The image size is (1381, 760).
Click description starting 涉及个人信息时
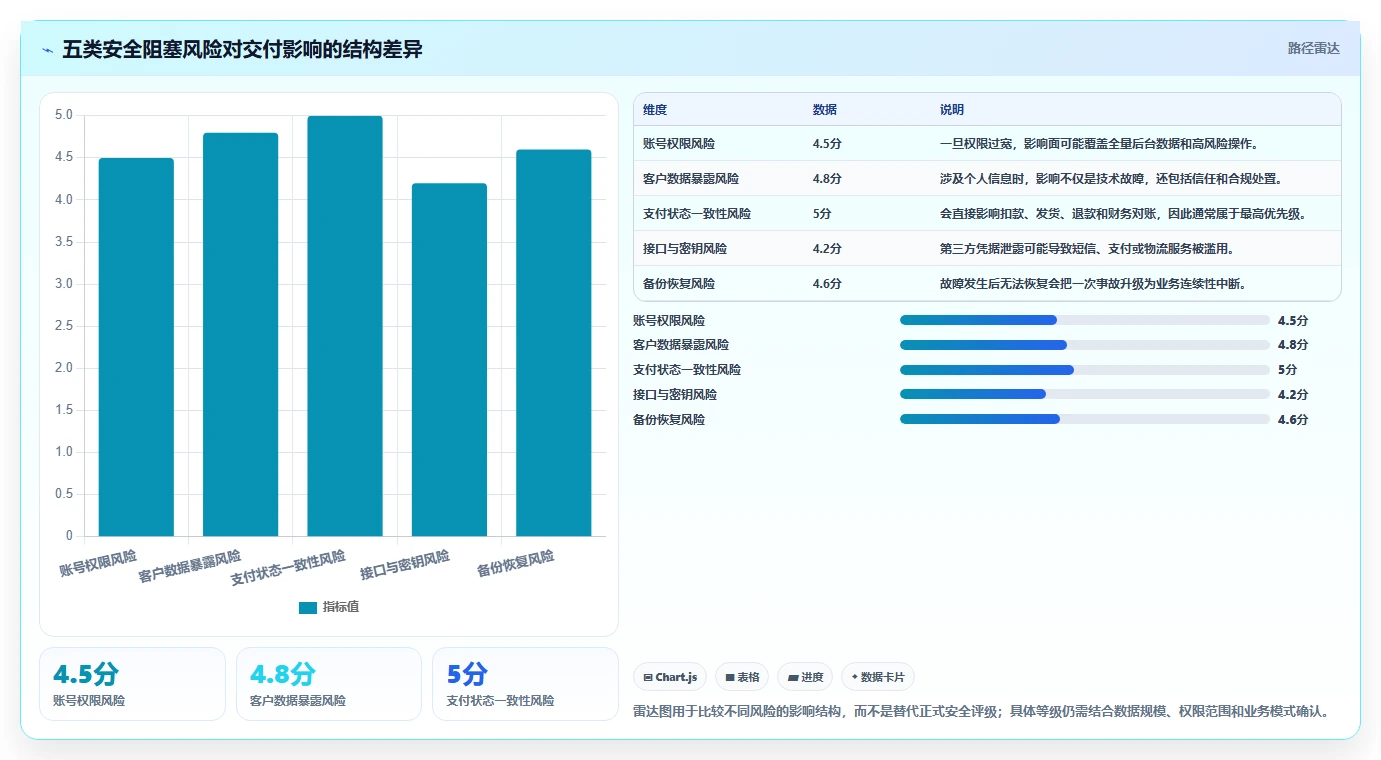[1111, 179]
